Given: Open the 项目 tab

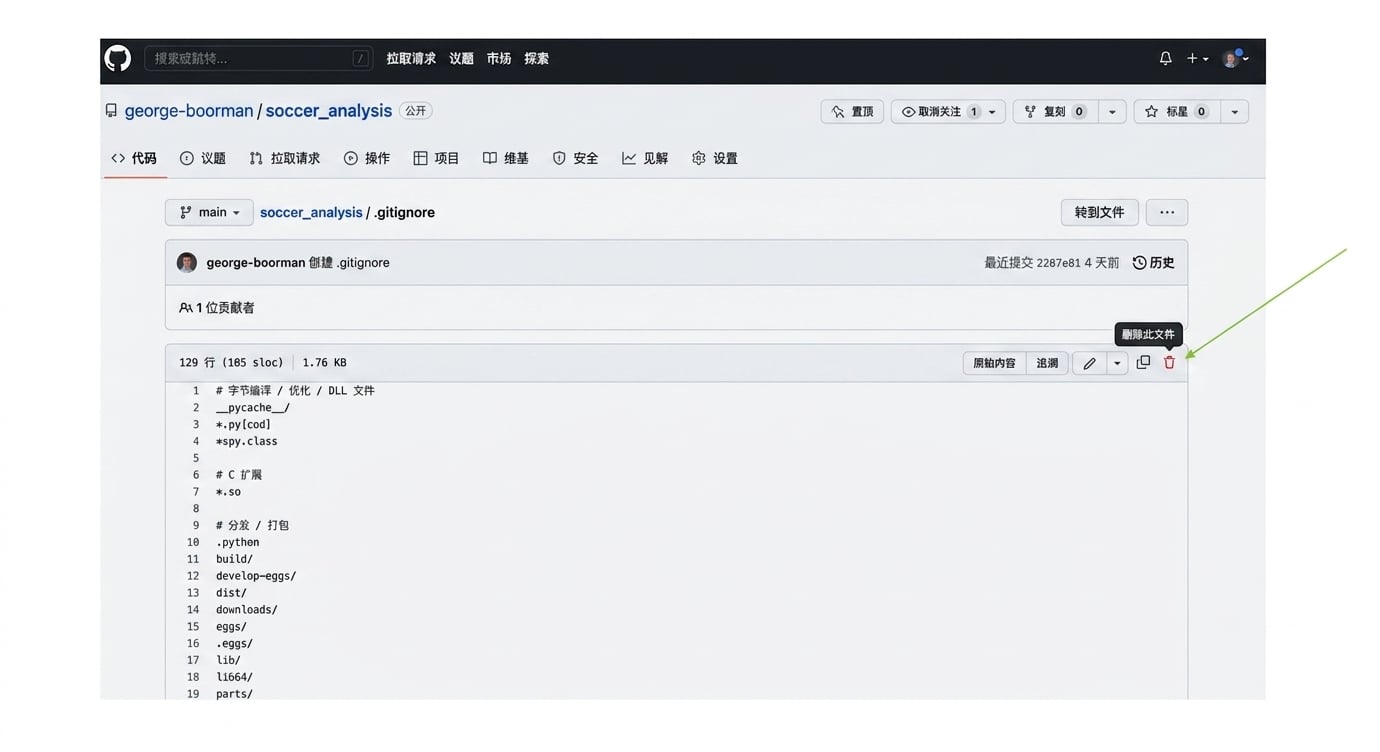Looking at the screenshot, I should point(436,158).
